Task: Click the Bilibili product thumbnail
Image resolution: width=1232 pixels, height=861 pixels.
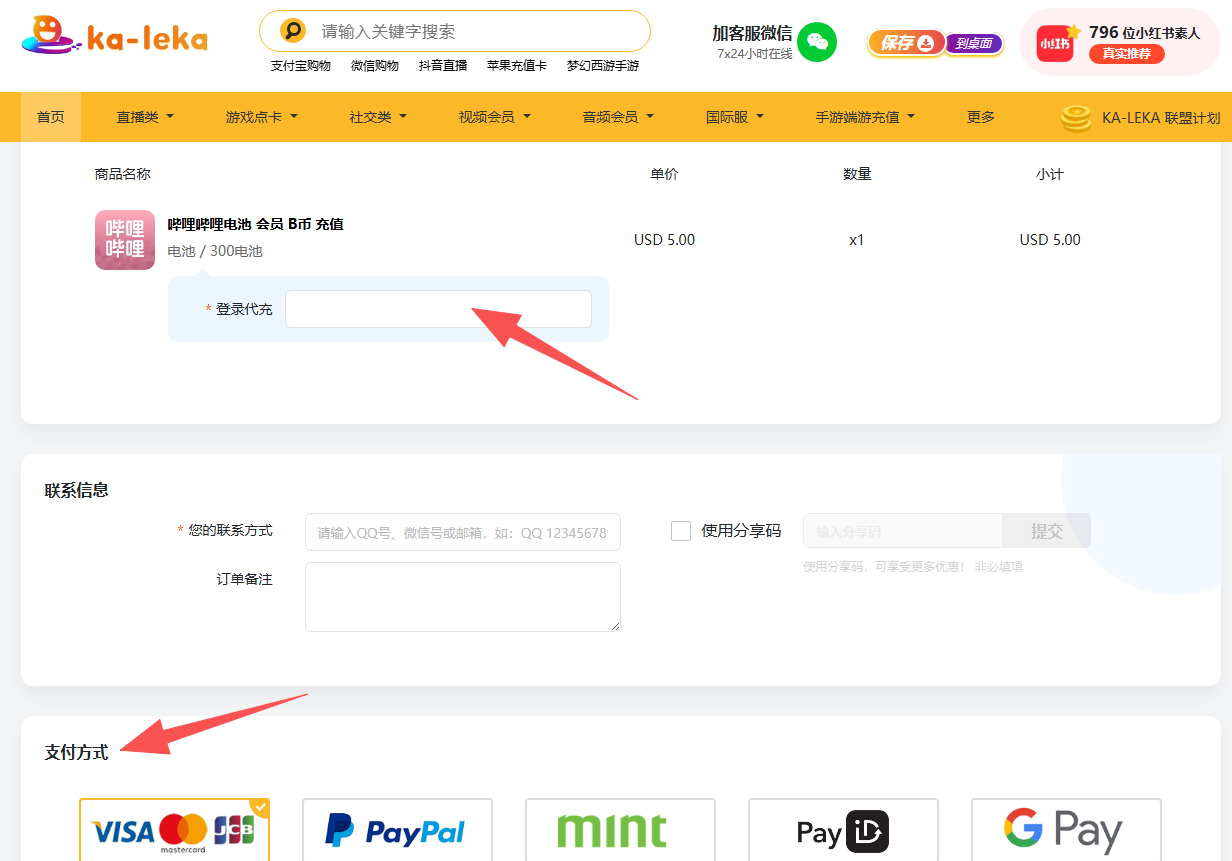Action: coord(125,240)
